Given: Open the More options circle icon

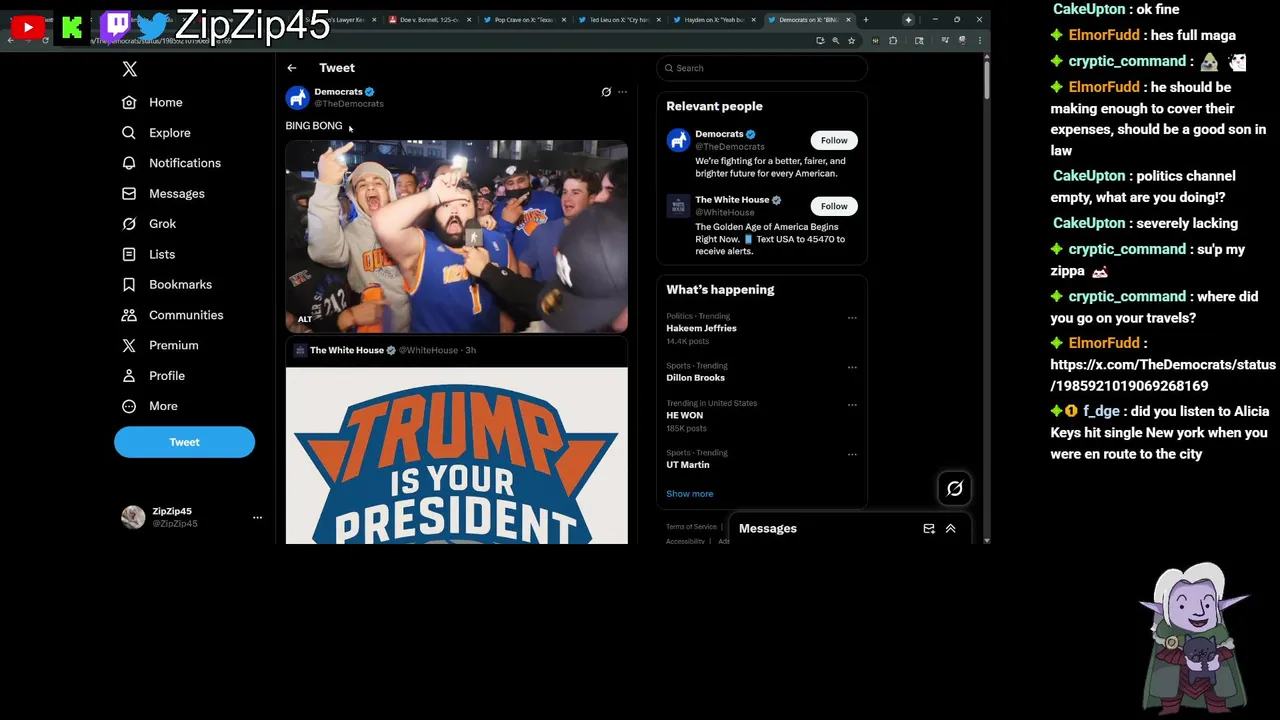Looking at the screenshot, I should [x=129, y=406].
